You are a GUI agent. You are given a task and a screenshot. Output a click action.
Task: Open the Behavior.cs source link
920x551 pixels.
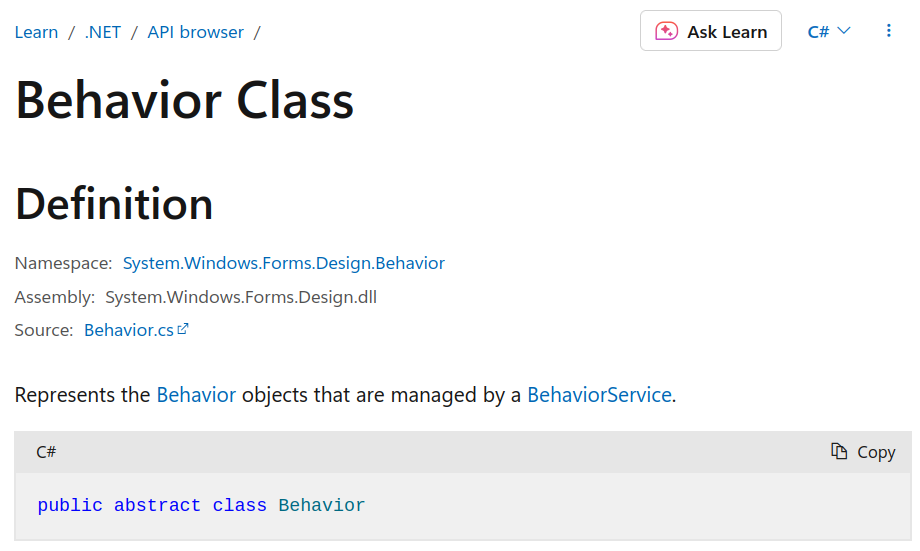[129, 330]
